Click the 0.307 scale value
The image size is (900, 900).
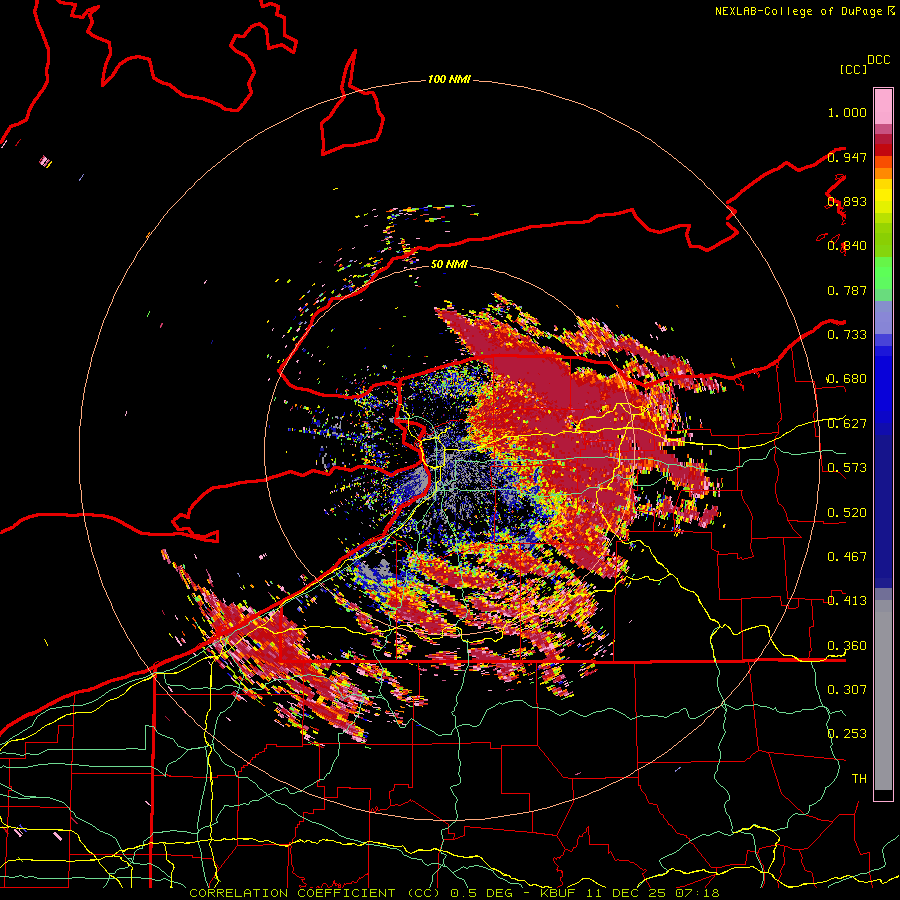pos(847,689)
